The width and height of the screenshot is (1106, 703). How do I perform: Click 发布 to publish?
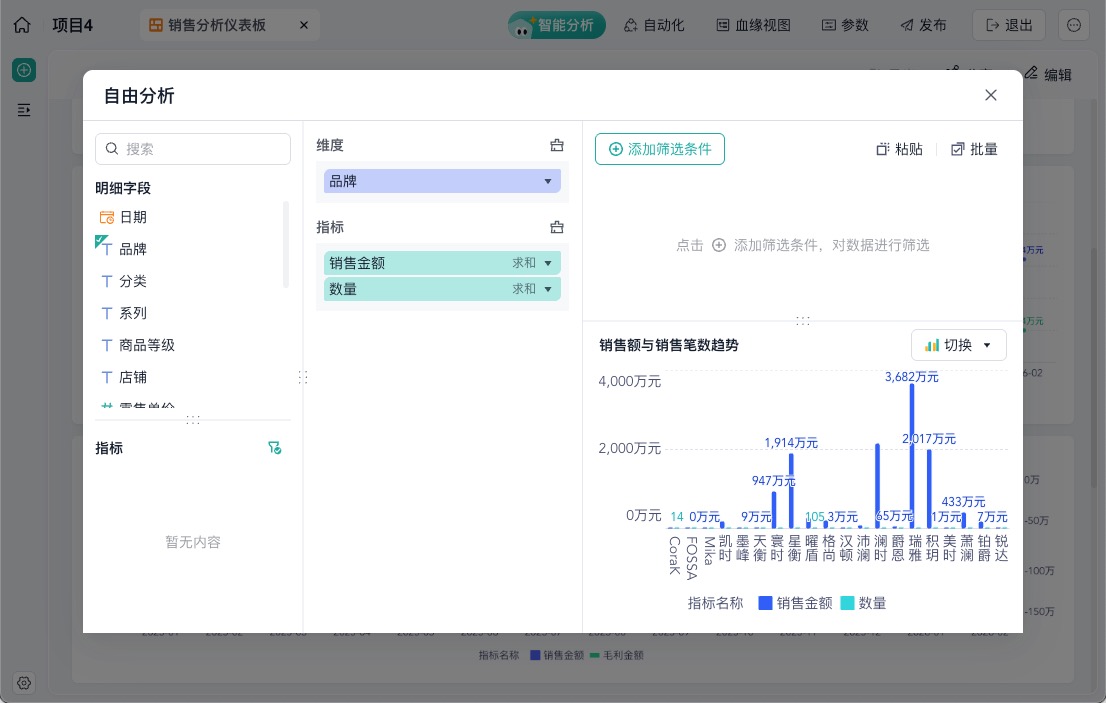(x=923, y=25)
